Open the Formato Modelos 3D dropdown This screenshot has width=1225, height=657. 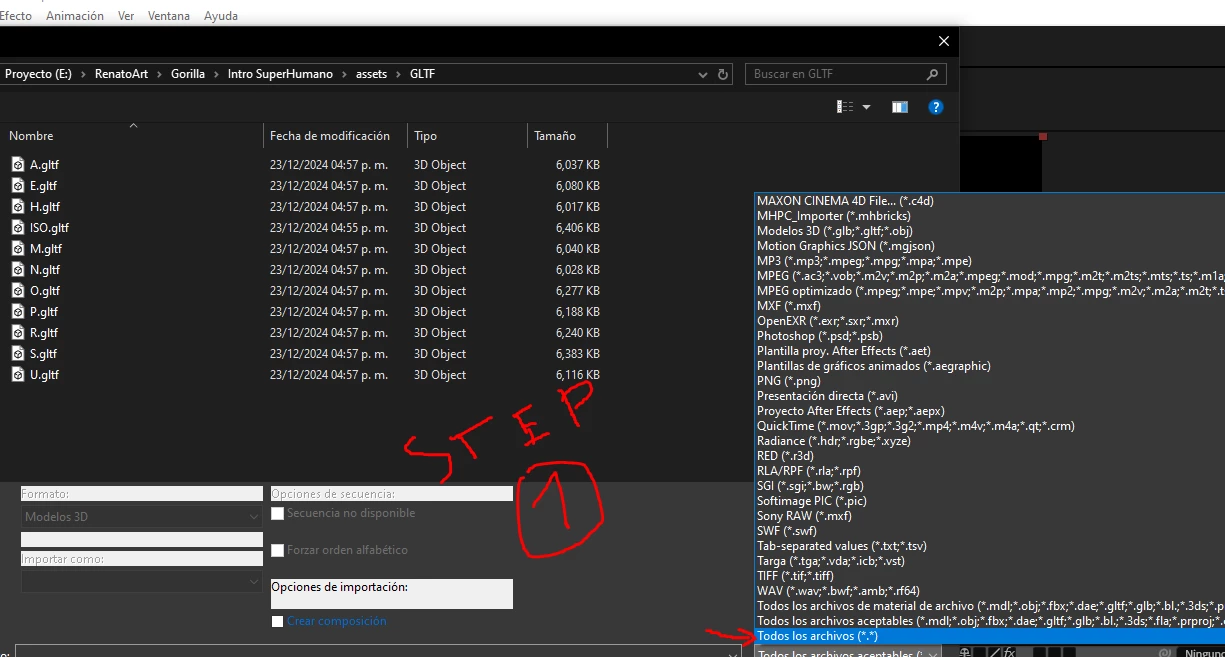point(142,517)
